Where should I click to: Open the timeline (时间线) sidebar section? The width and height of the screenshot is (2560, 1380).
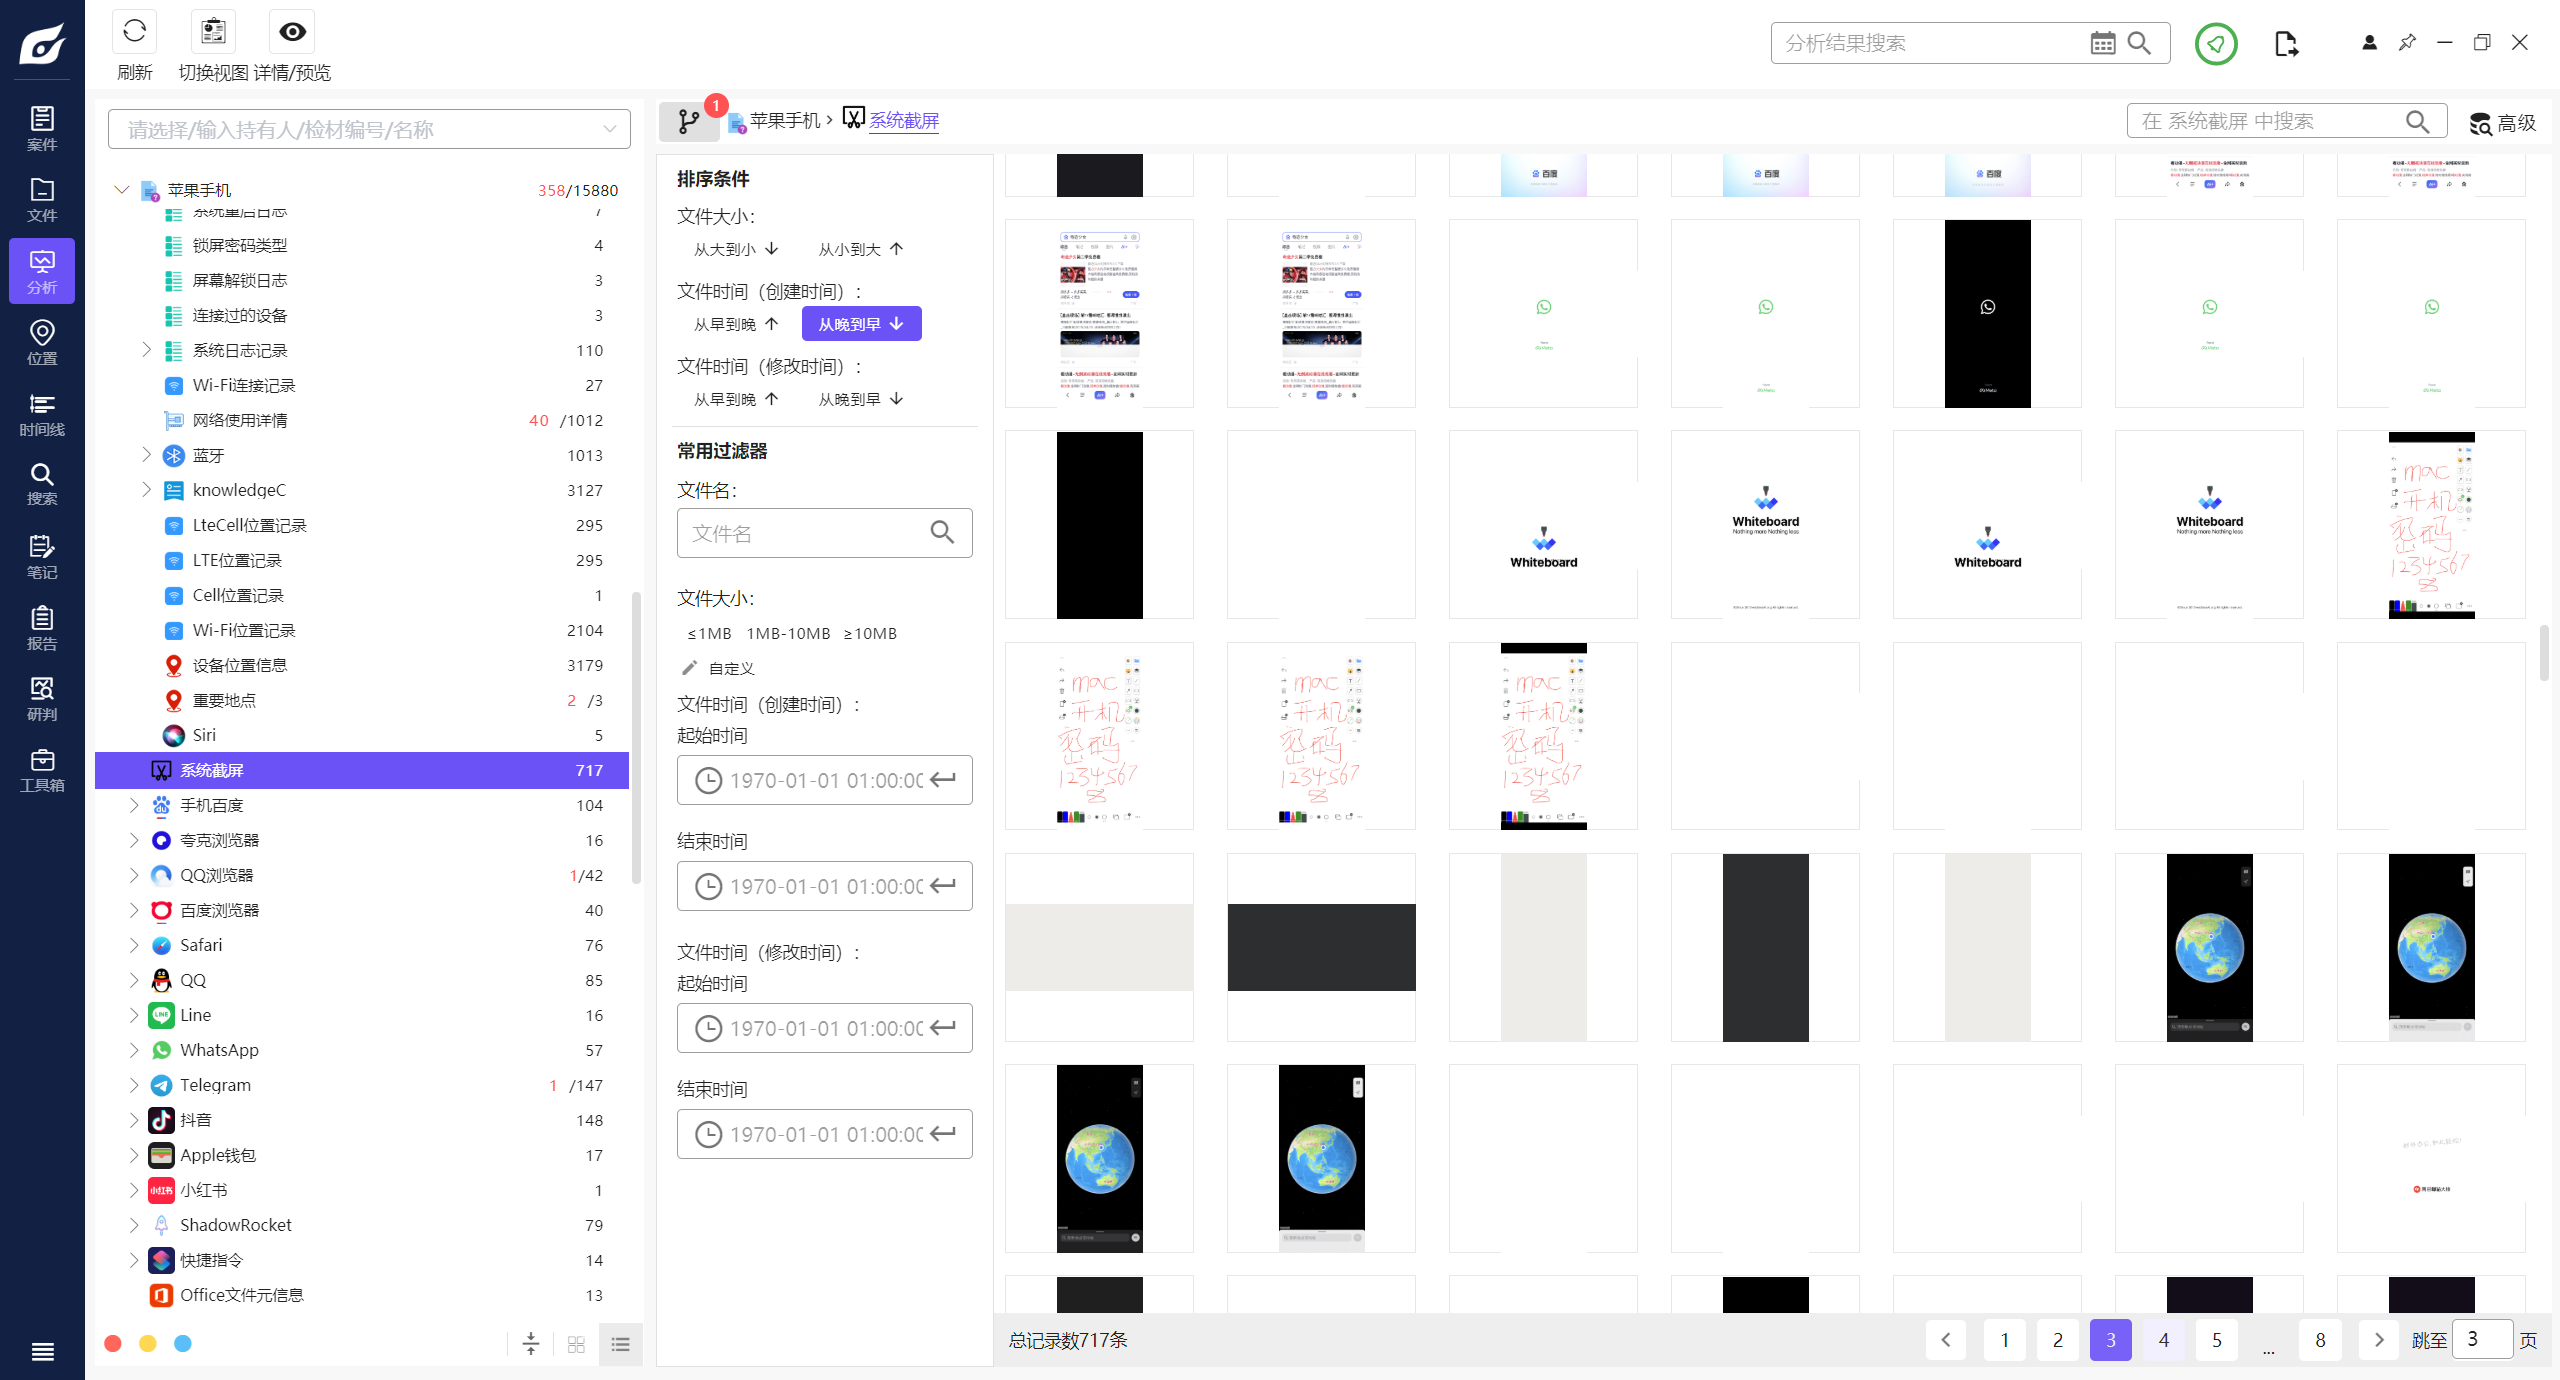click(42, 414)
